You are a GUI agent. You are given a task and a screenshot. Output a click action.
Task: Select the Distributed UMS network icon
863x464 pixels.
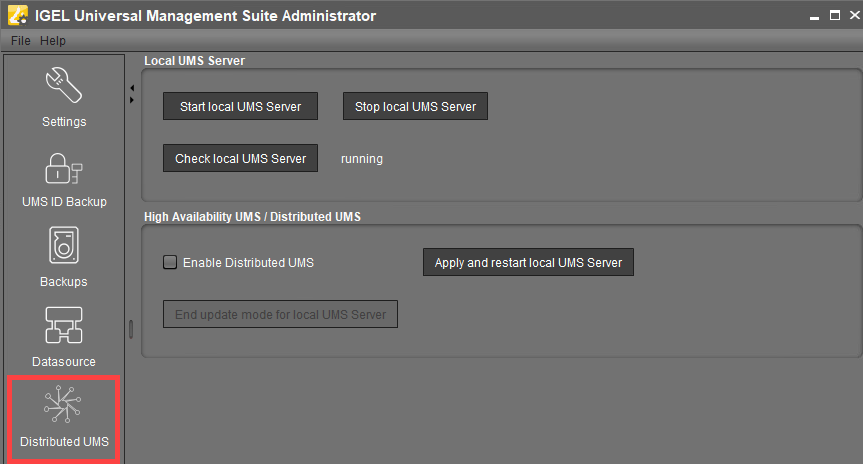coord(64,406)
